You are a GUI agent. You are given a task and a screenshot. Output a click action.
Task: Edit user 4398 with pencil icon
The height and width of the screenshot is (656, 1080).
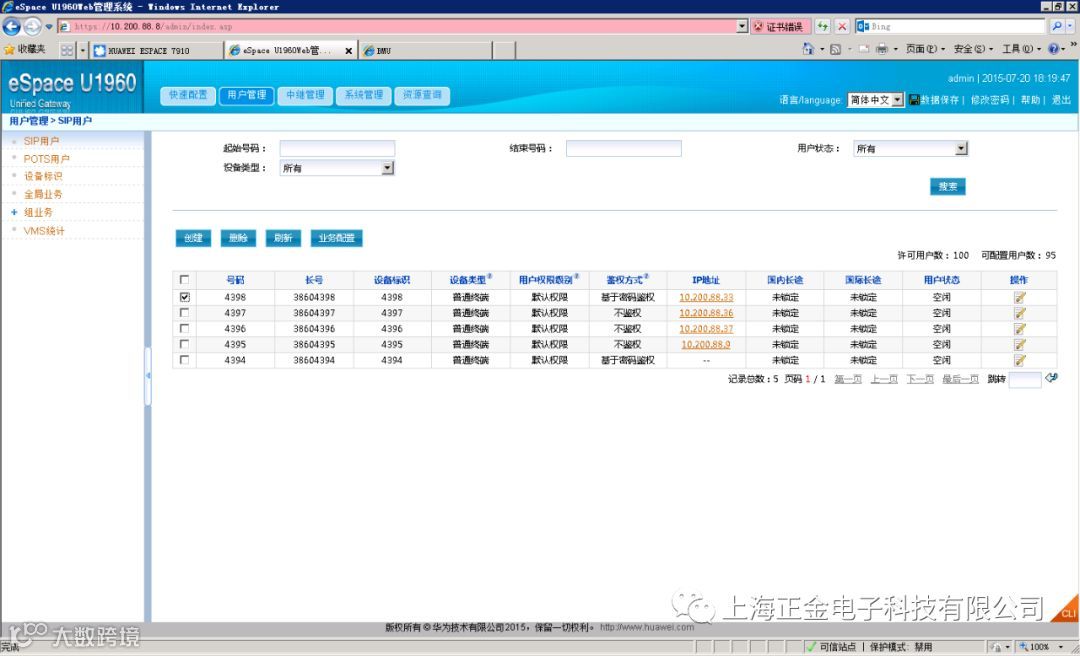pos(1019,298)
